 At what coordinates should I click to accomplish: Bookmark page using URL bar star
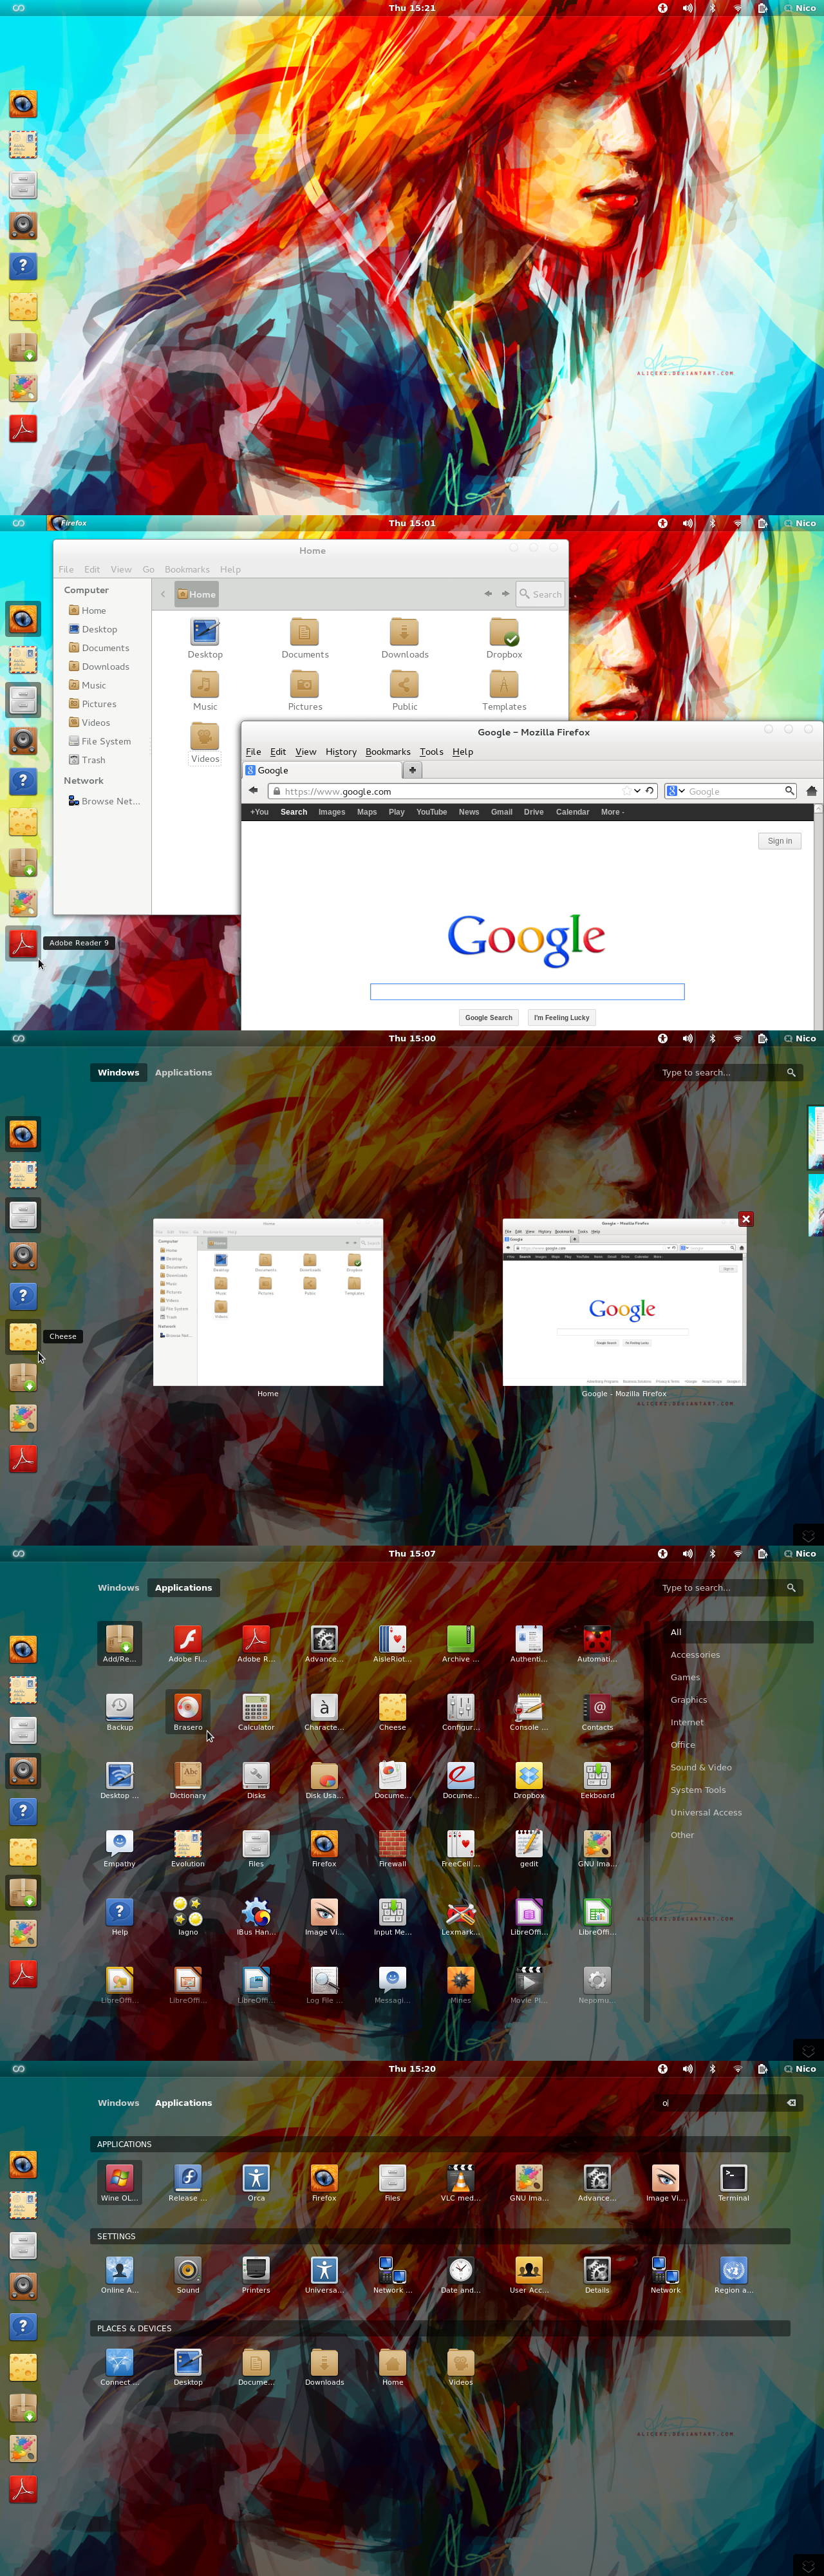click(x=627, y=791)
